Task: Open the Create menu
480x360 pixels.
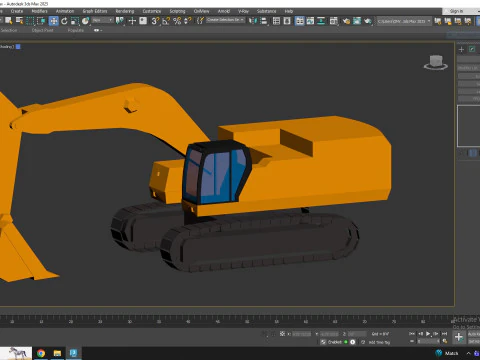Action: [x=17, y=11]
